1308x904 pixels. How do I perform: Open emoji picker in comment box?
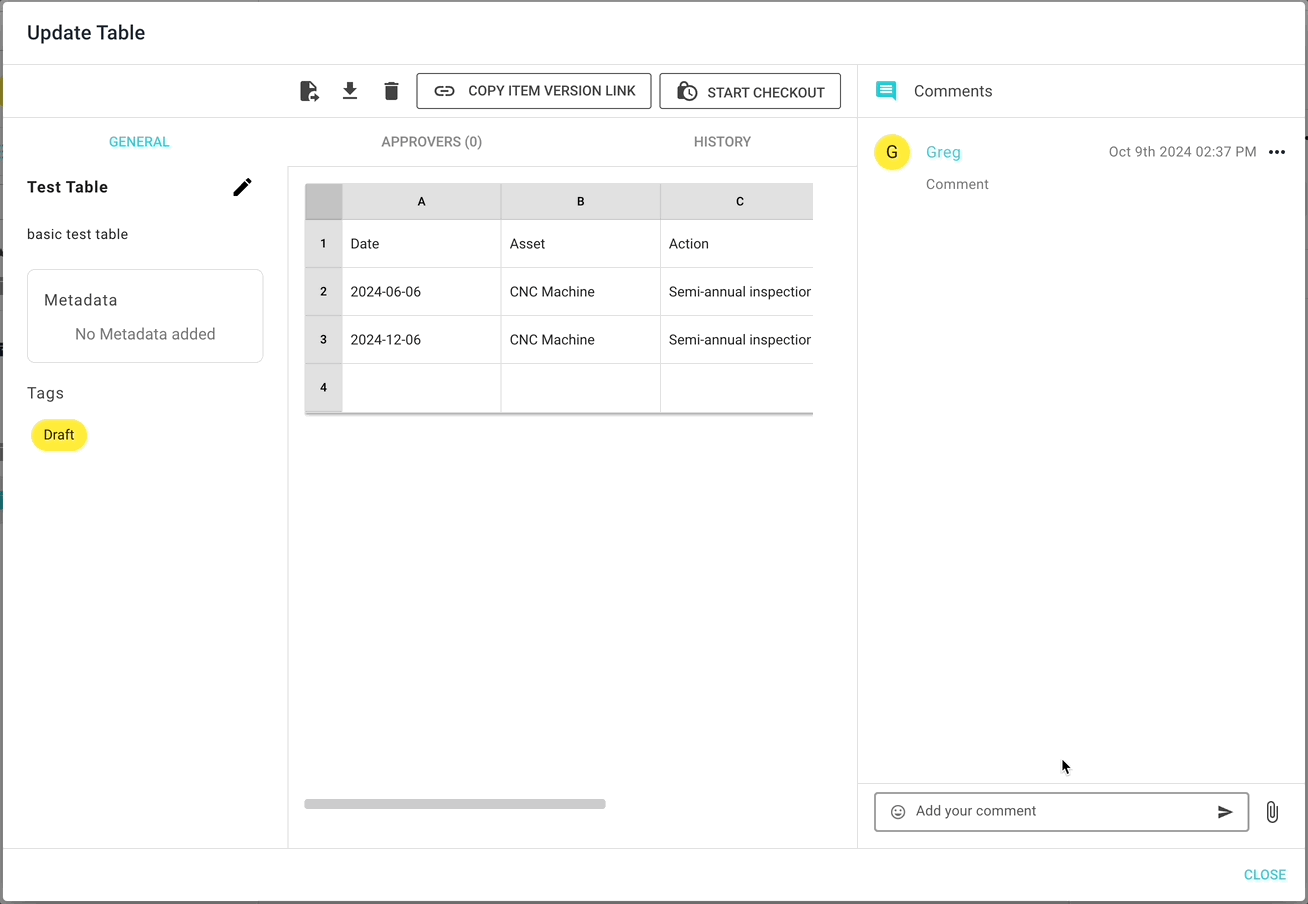(x=898, y=812)
